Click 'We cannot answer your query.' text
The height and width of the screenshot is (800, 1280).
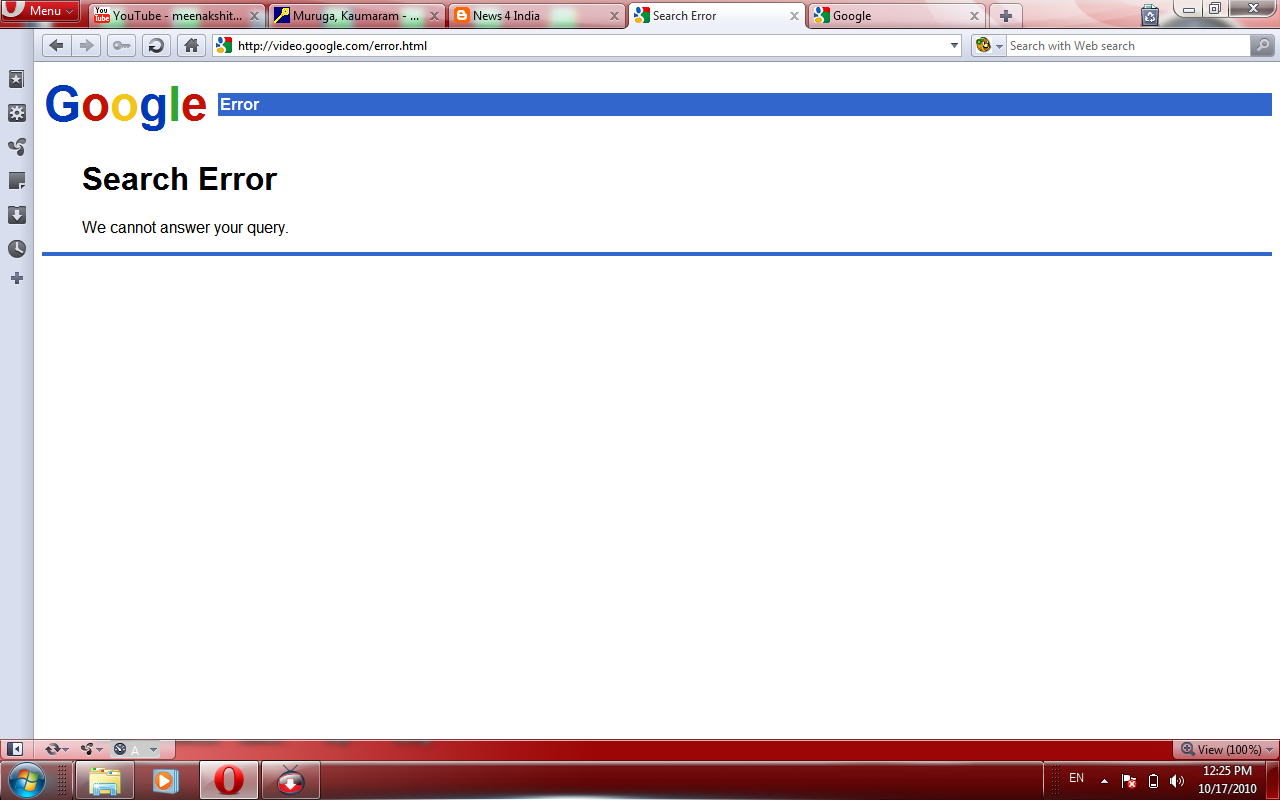(x=185, y=228)
